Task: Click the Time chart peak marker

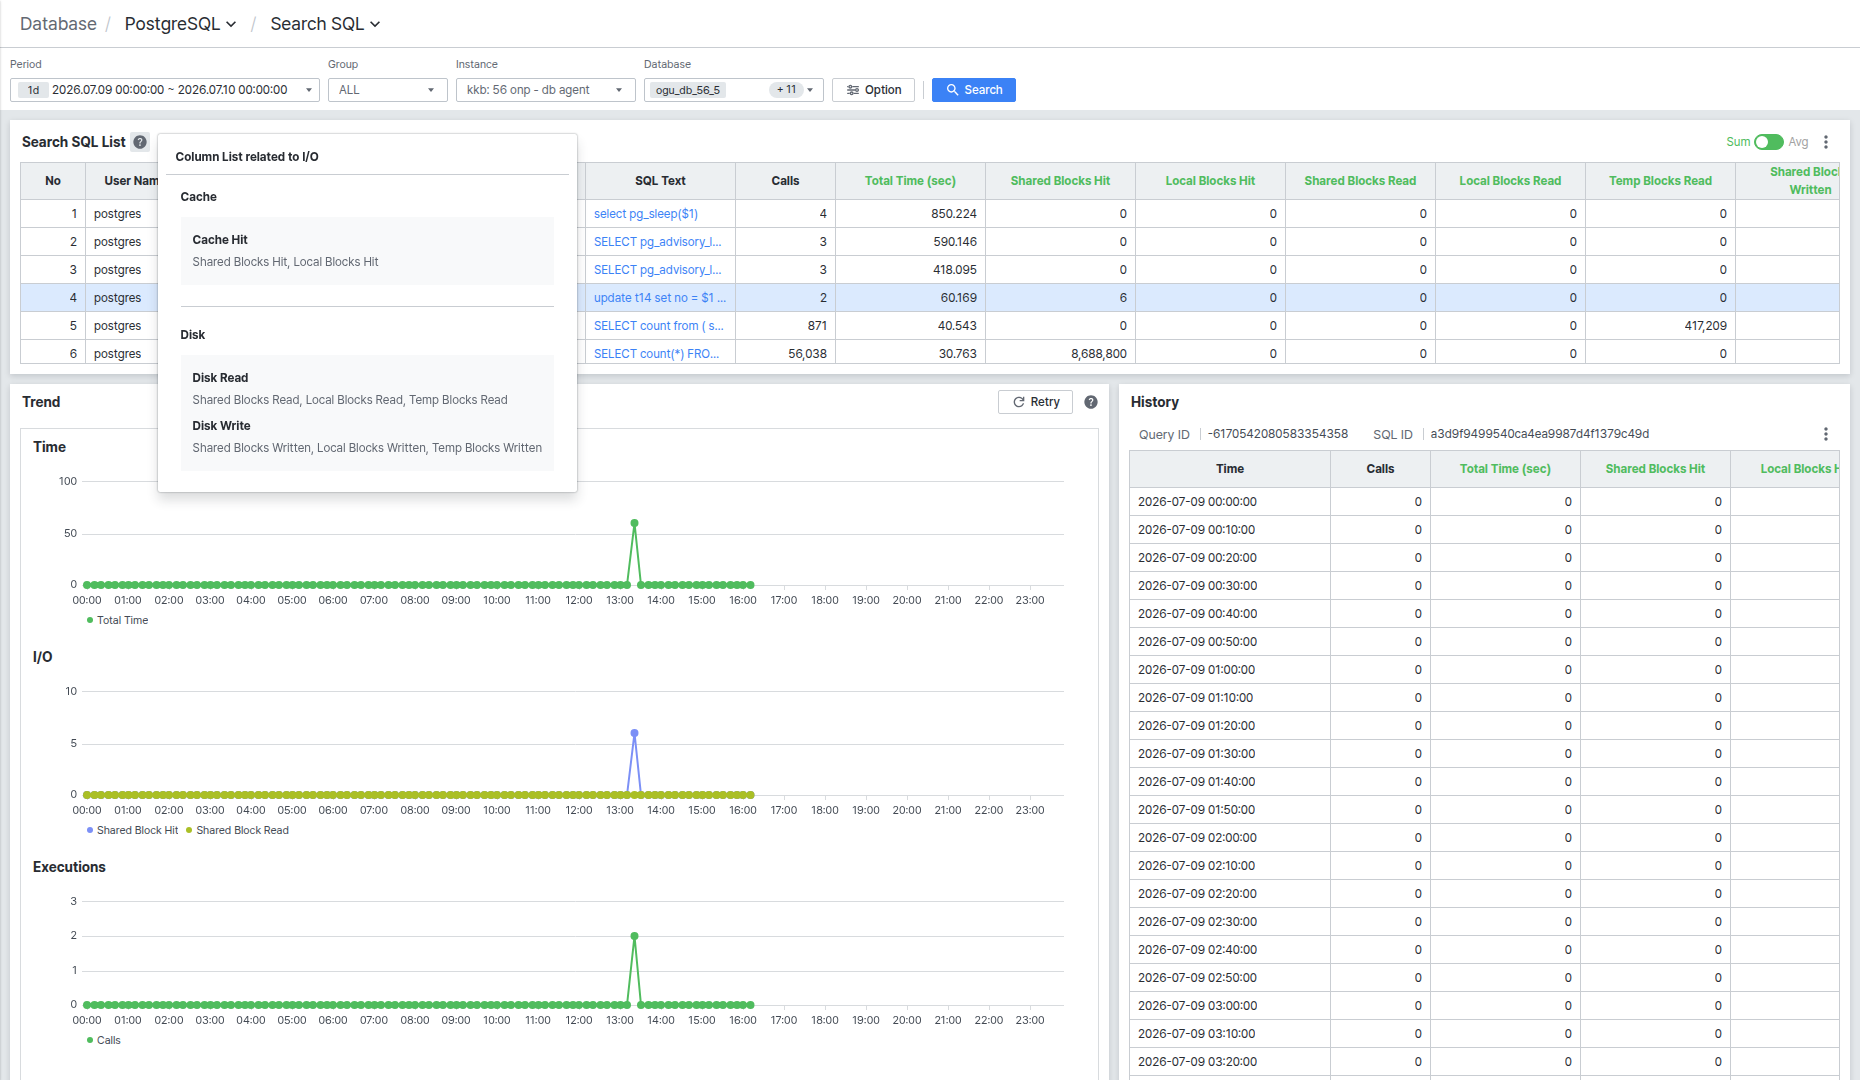Action: click(634, 523)
